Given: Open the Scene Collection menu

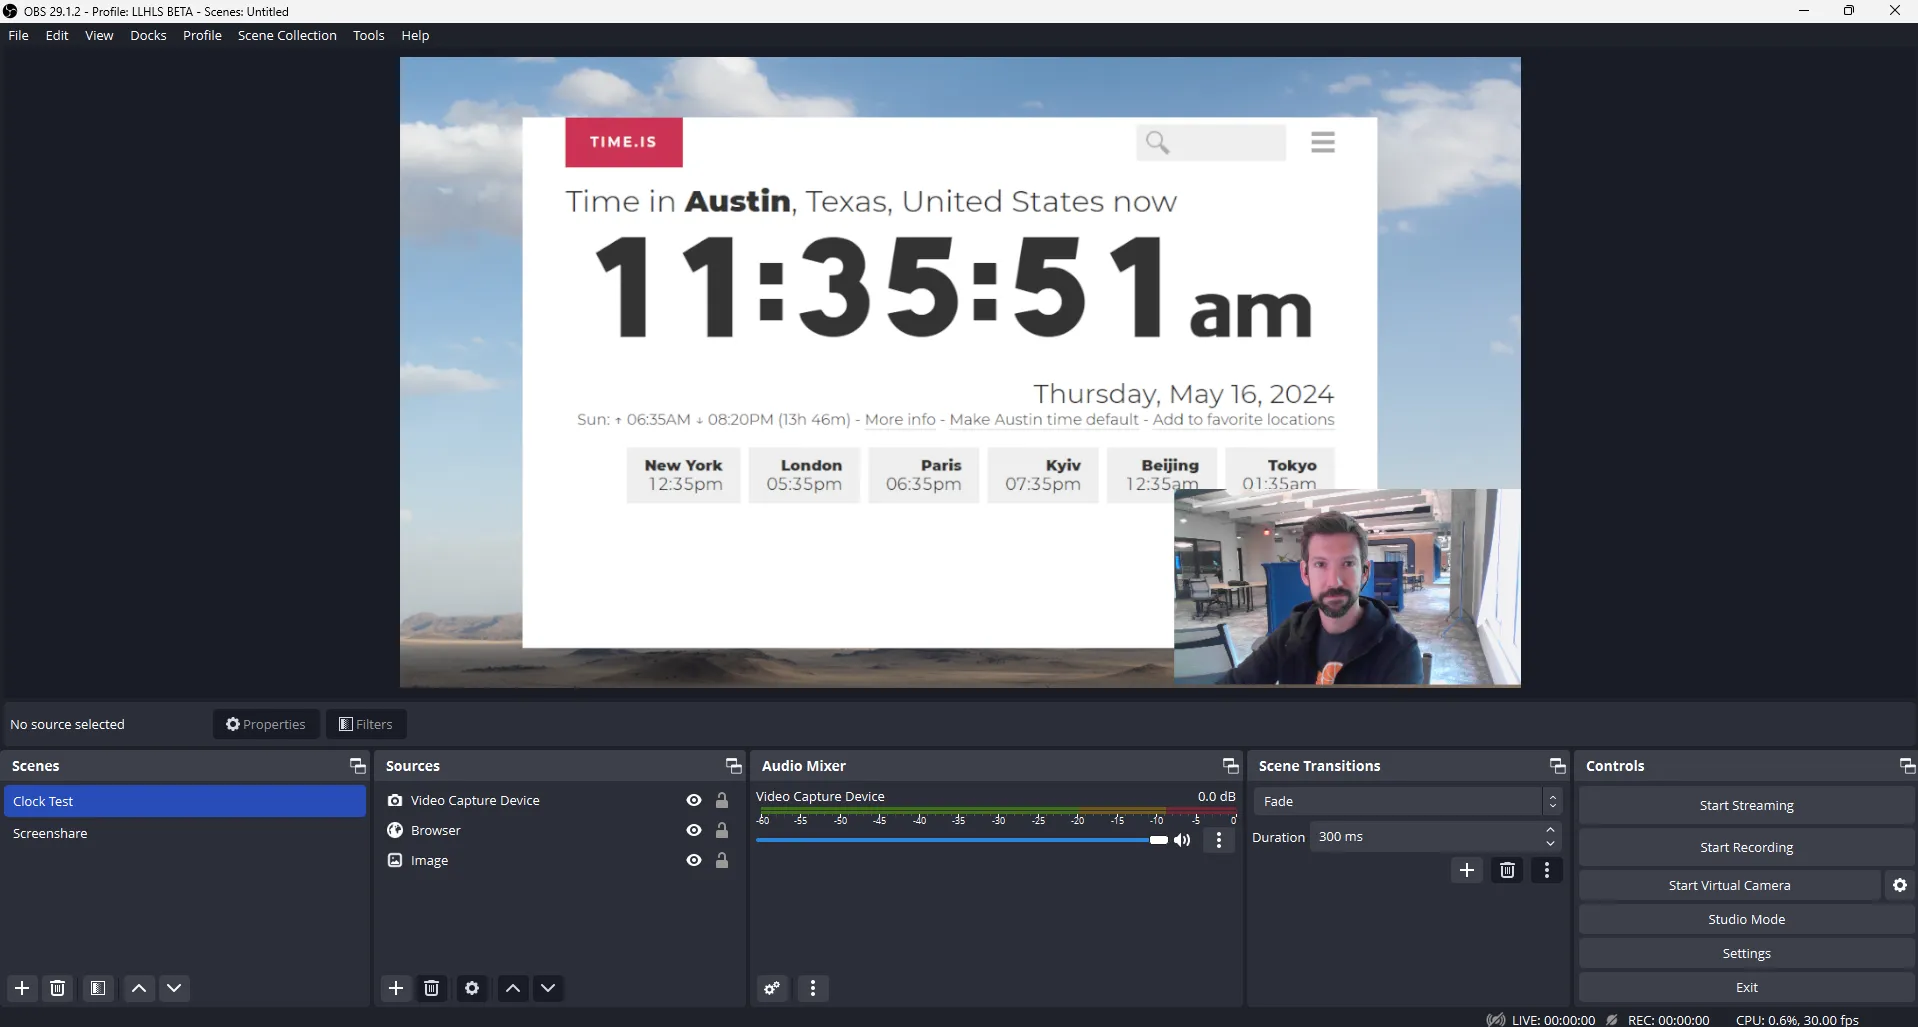Looking at the screenshot, I should pos(287,35).
